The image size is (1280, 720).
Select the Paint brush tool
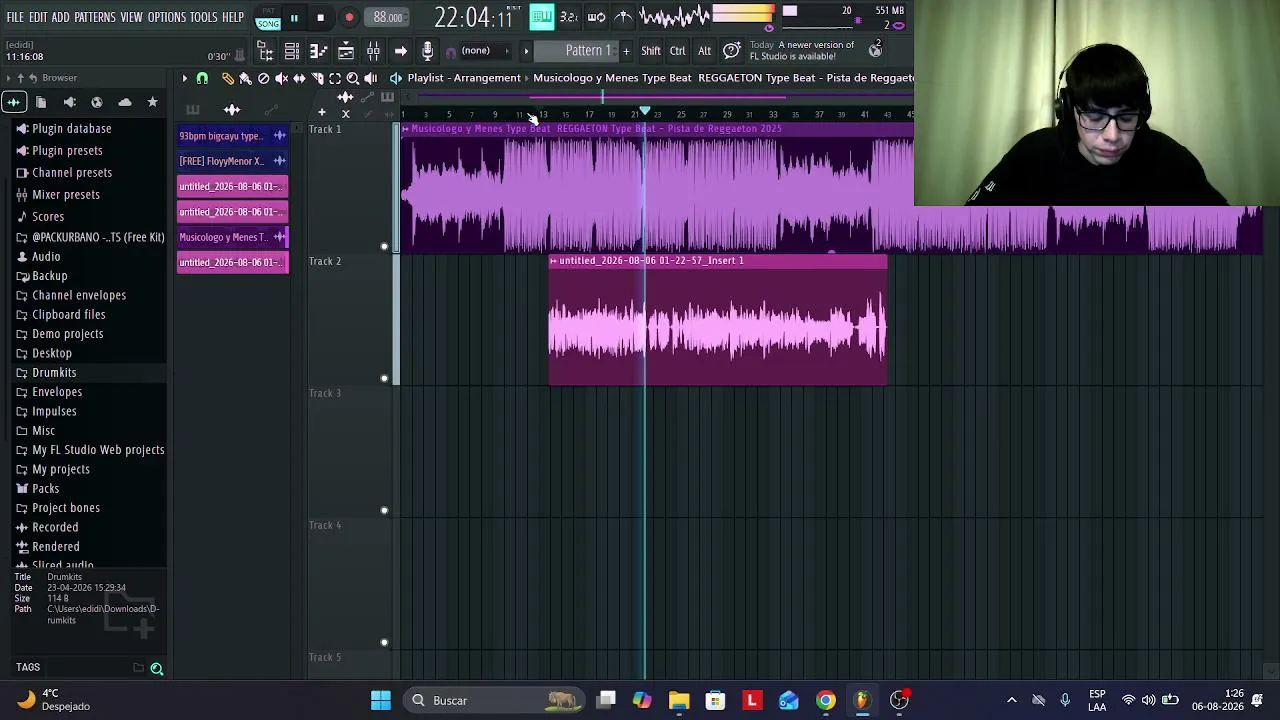(x=245, y=78)
